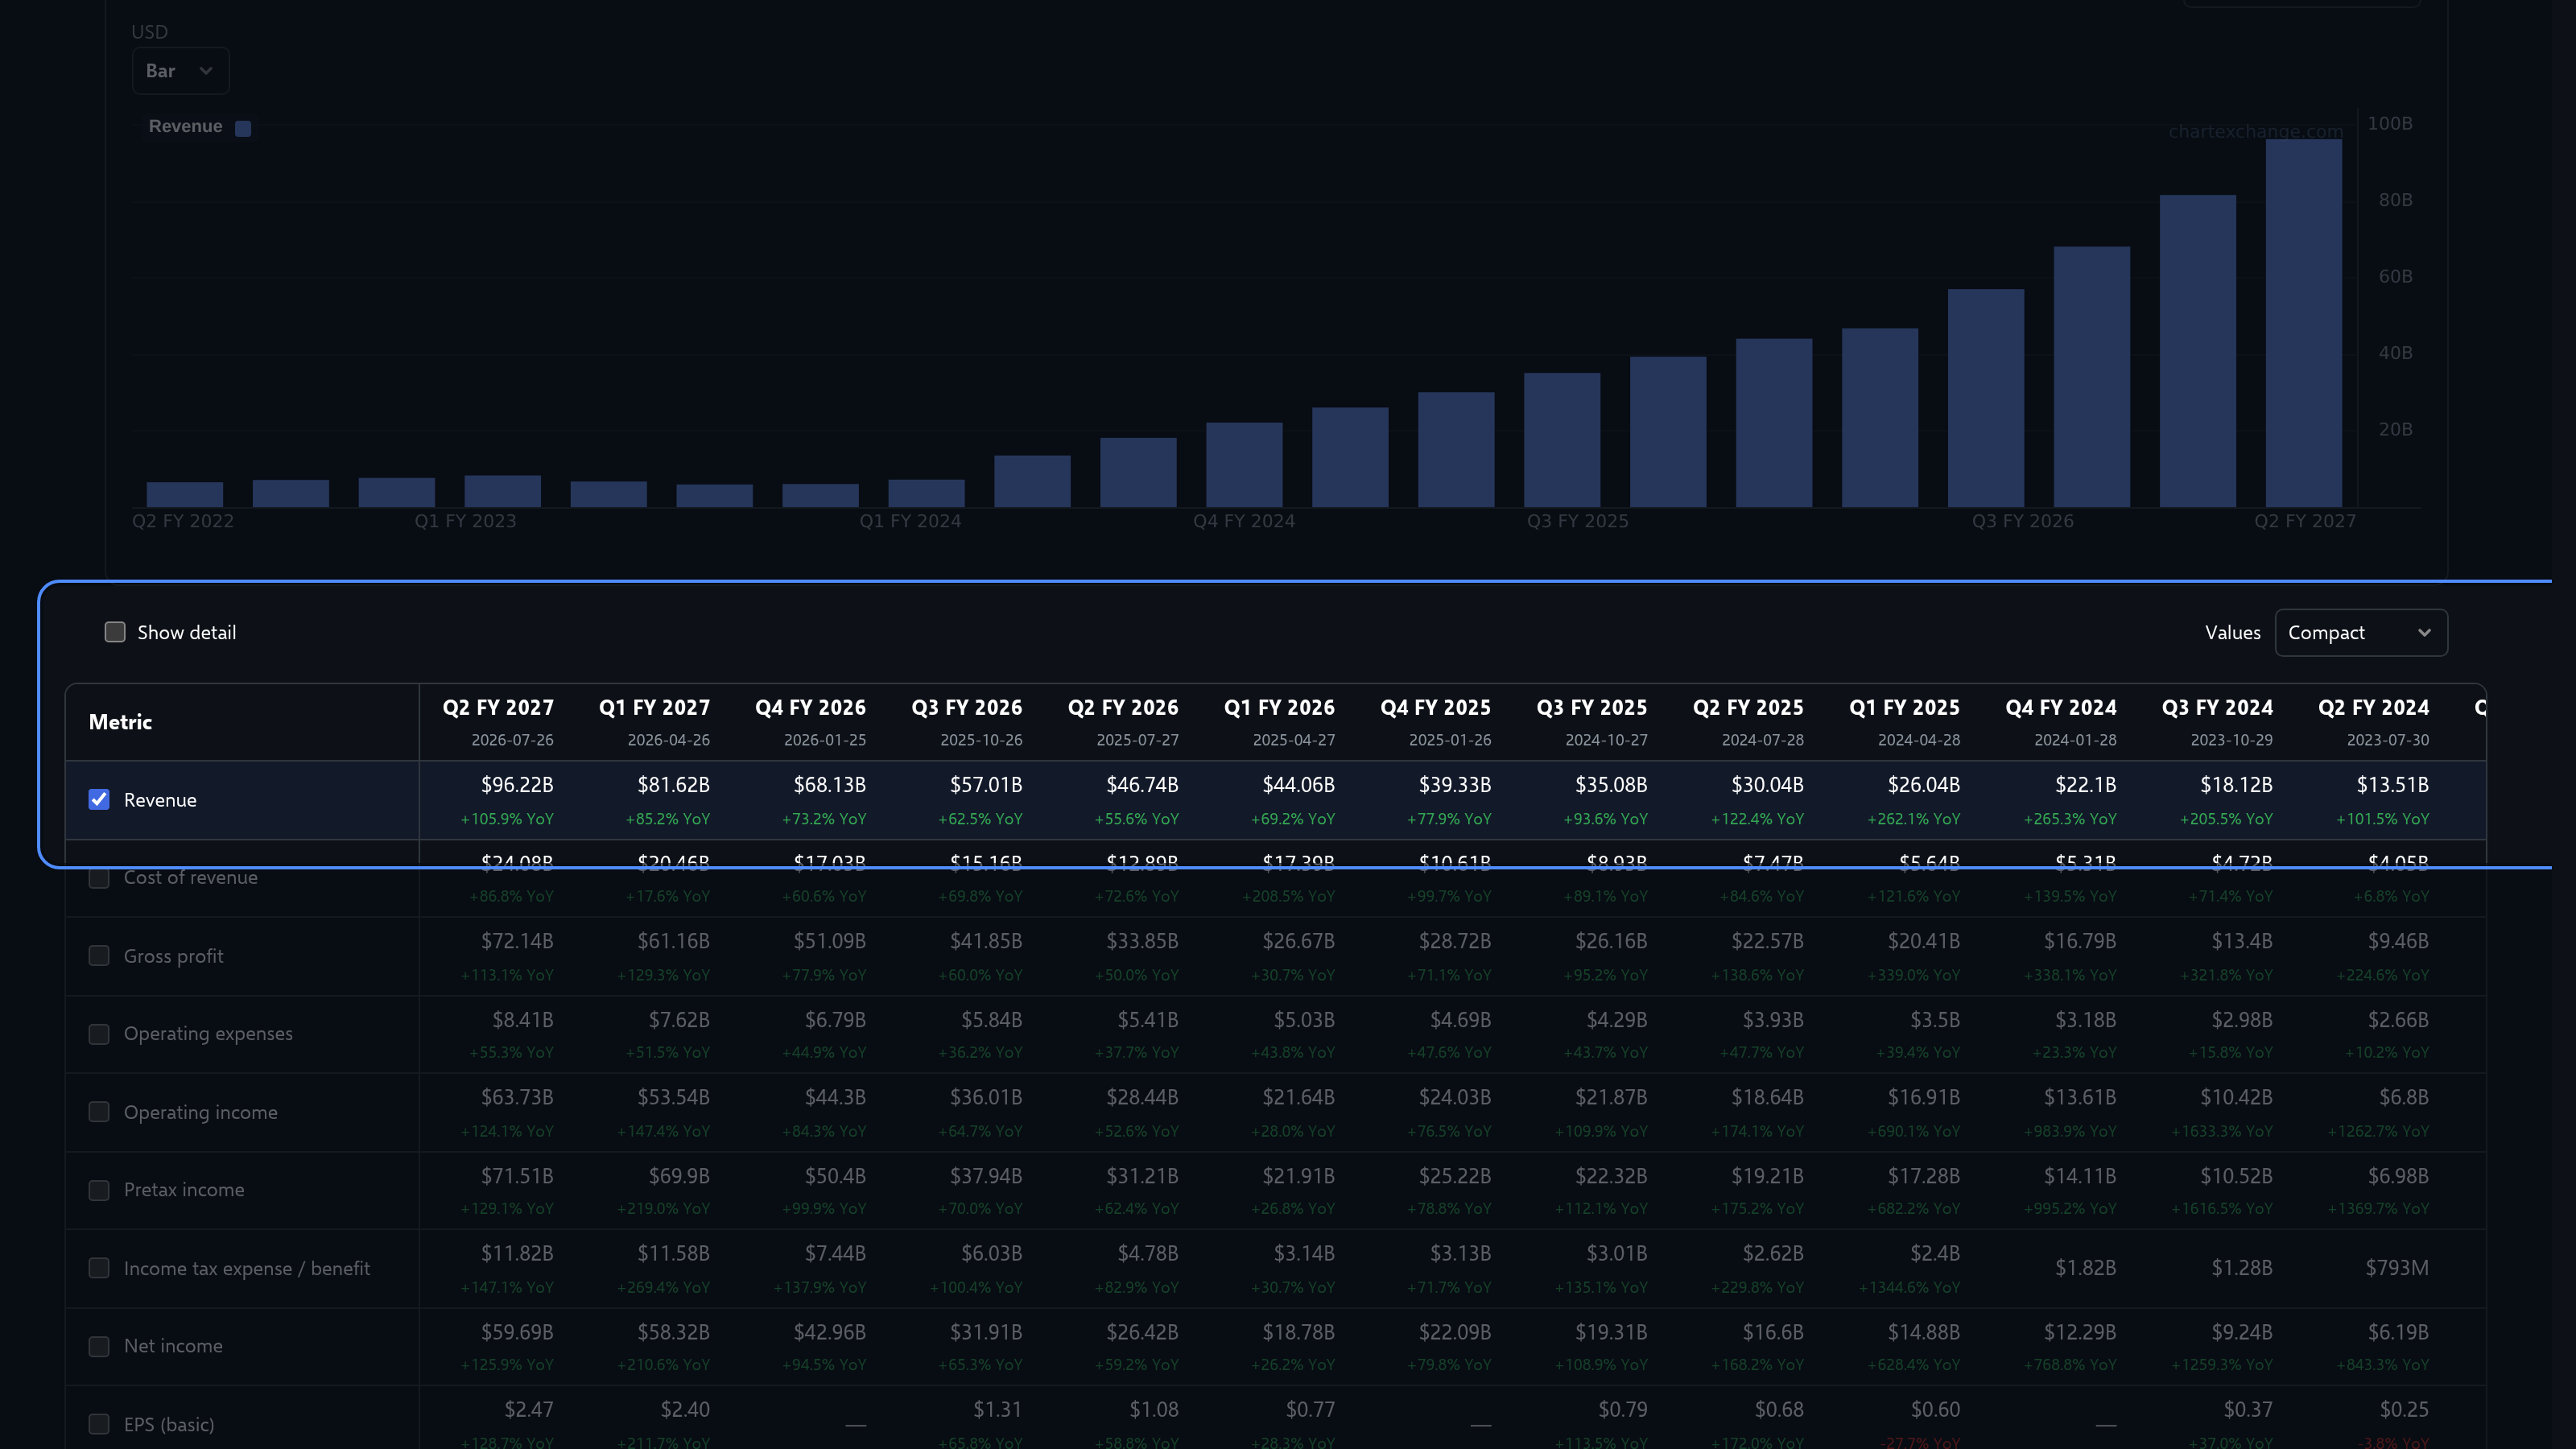Screen dimensions: 2576x1449
Task: Check the Pretax income checkbox
Action: [99, 1190]
